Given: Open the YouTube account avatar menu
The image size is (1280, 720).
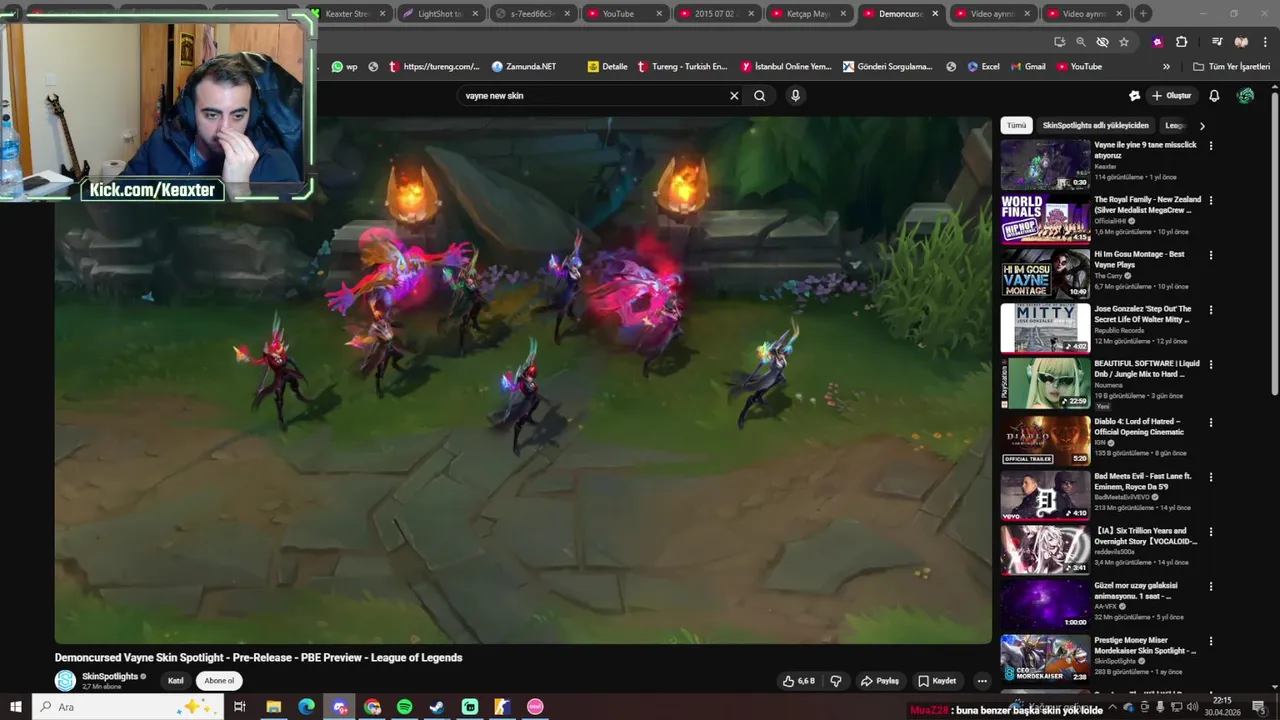Looking at the screenshot, I should pyautogui.click(x=1245, y=96).
